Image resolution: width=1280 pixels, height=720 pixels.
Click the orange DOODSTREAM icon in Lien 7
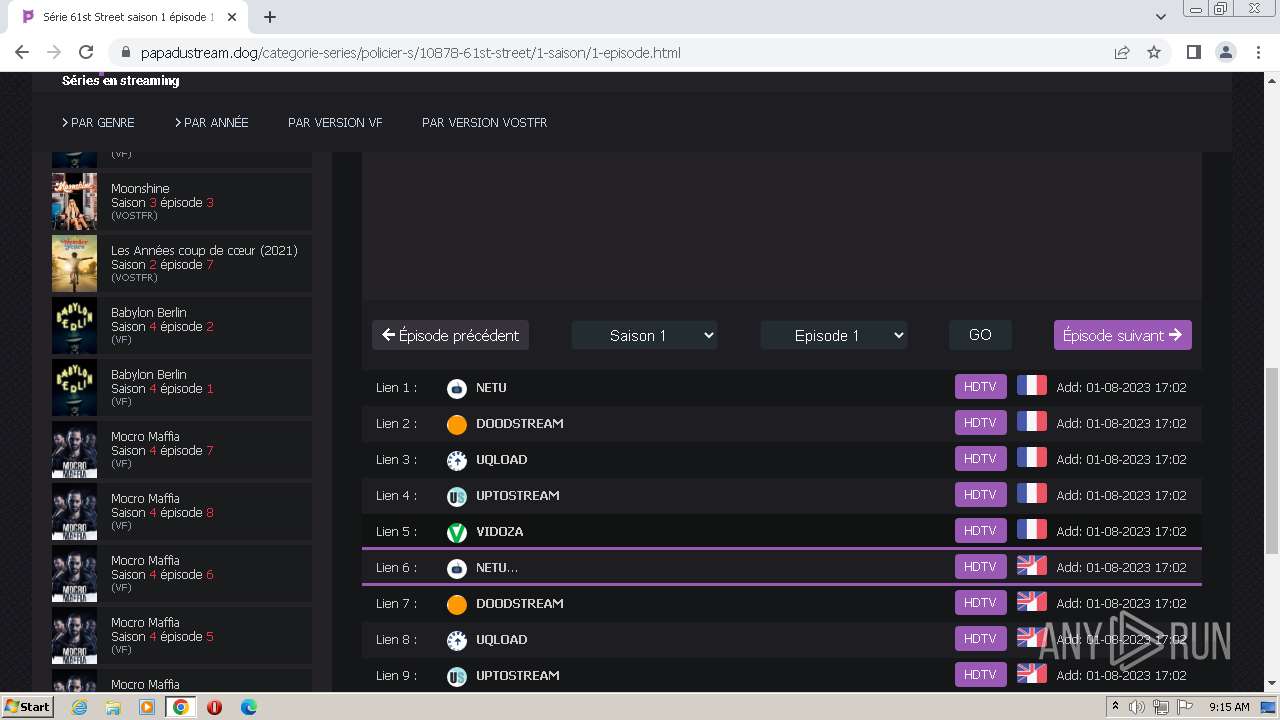tap(456, 604)
